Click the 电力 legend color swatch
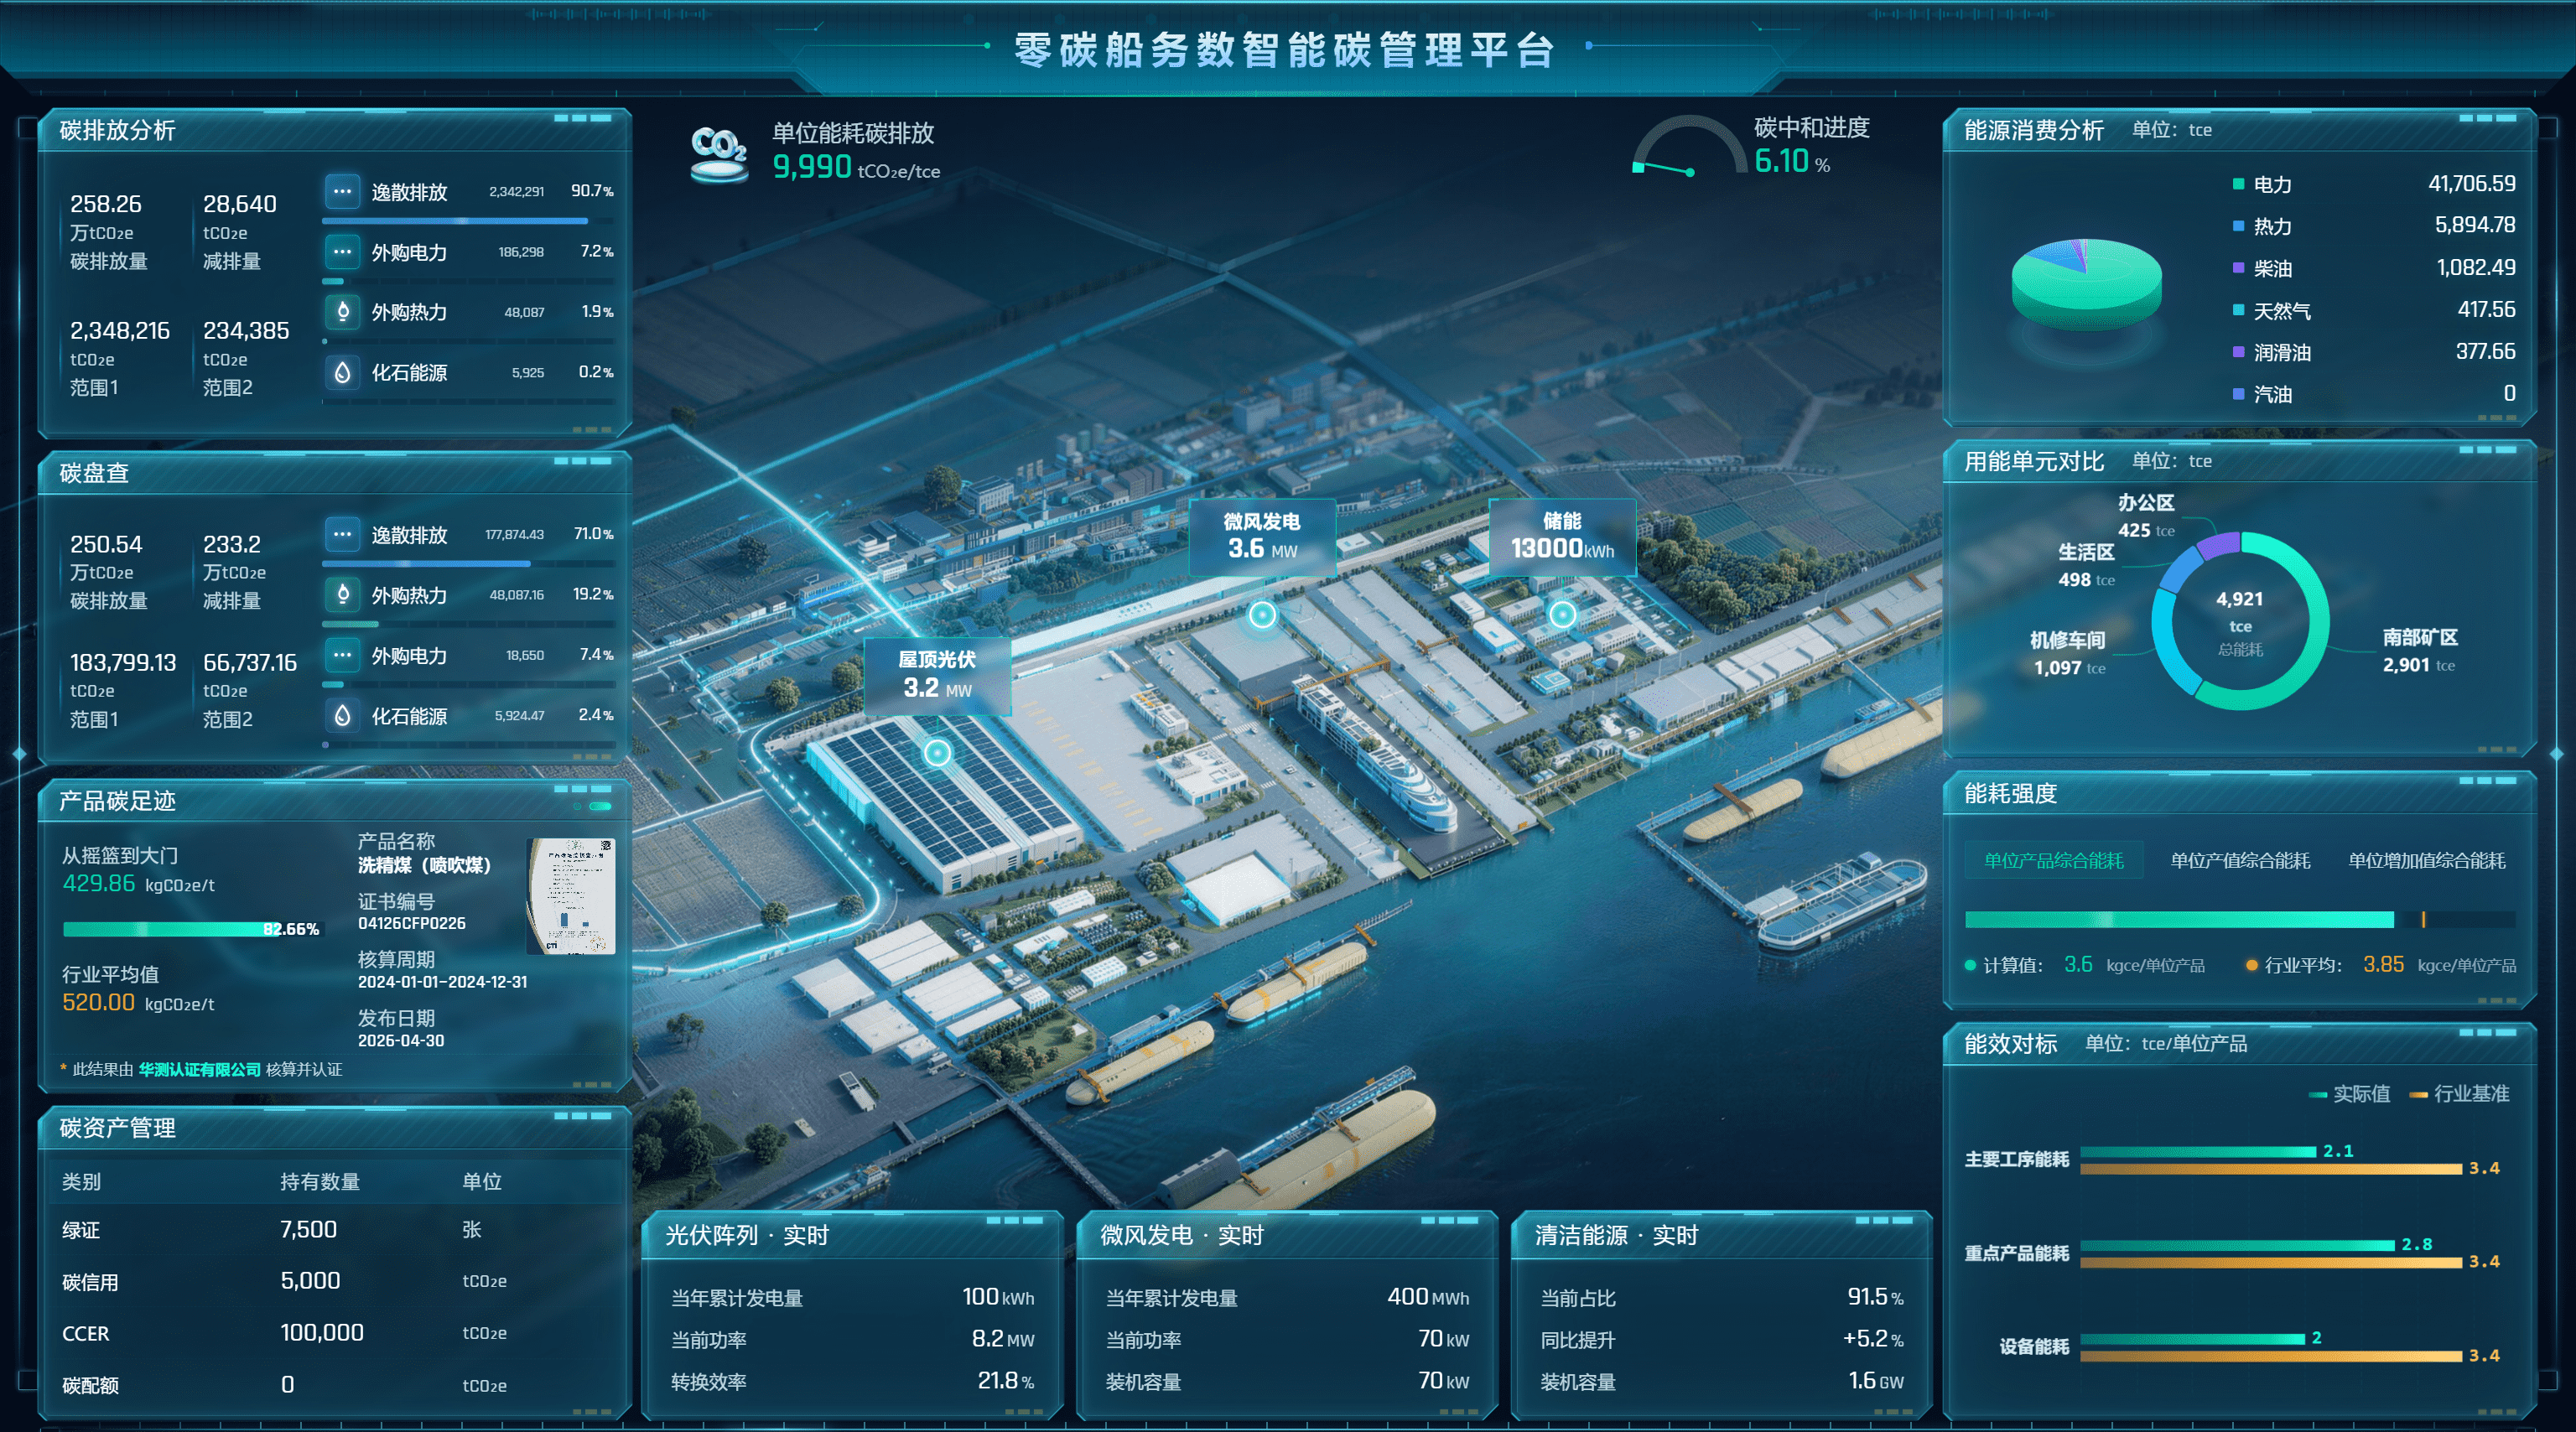This screenshot has height=1432, width=2576. tap(2239, 184)
